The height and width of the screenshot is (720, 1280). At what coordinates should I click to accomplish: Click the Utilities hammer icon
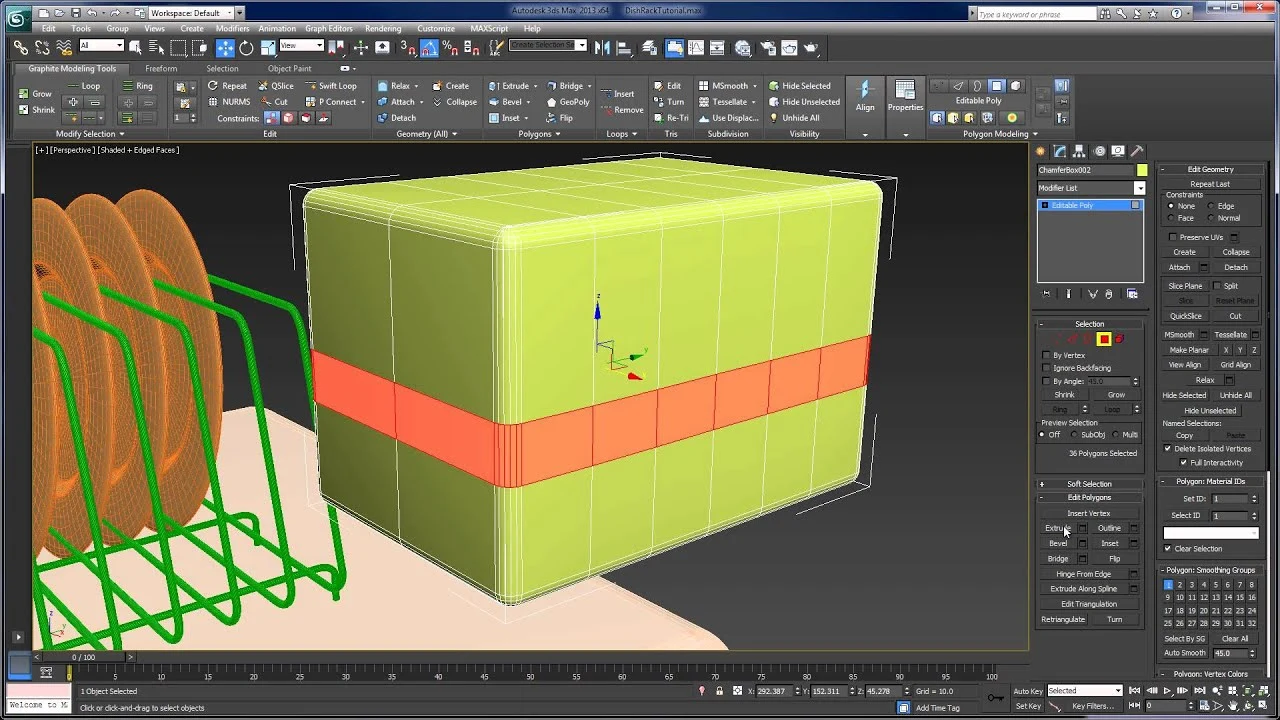click(x=1137, y=151)
